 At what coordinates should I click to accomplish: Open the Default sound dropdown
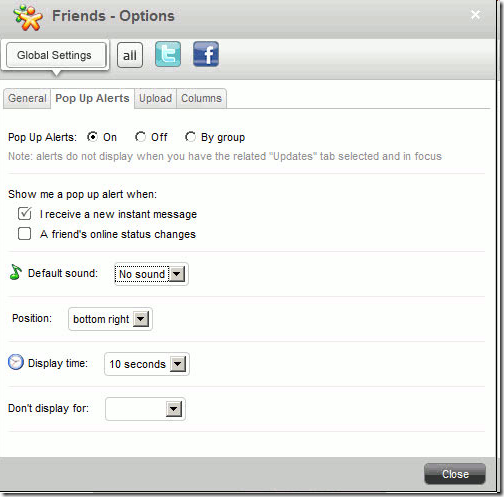tap(151, 274)
